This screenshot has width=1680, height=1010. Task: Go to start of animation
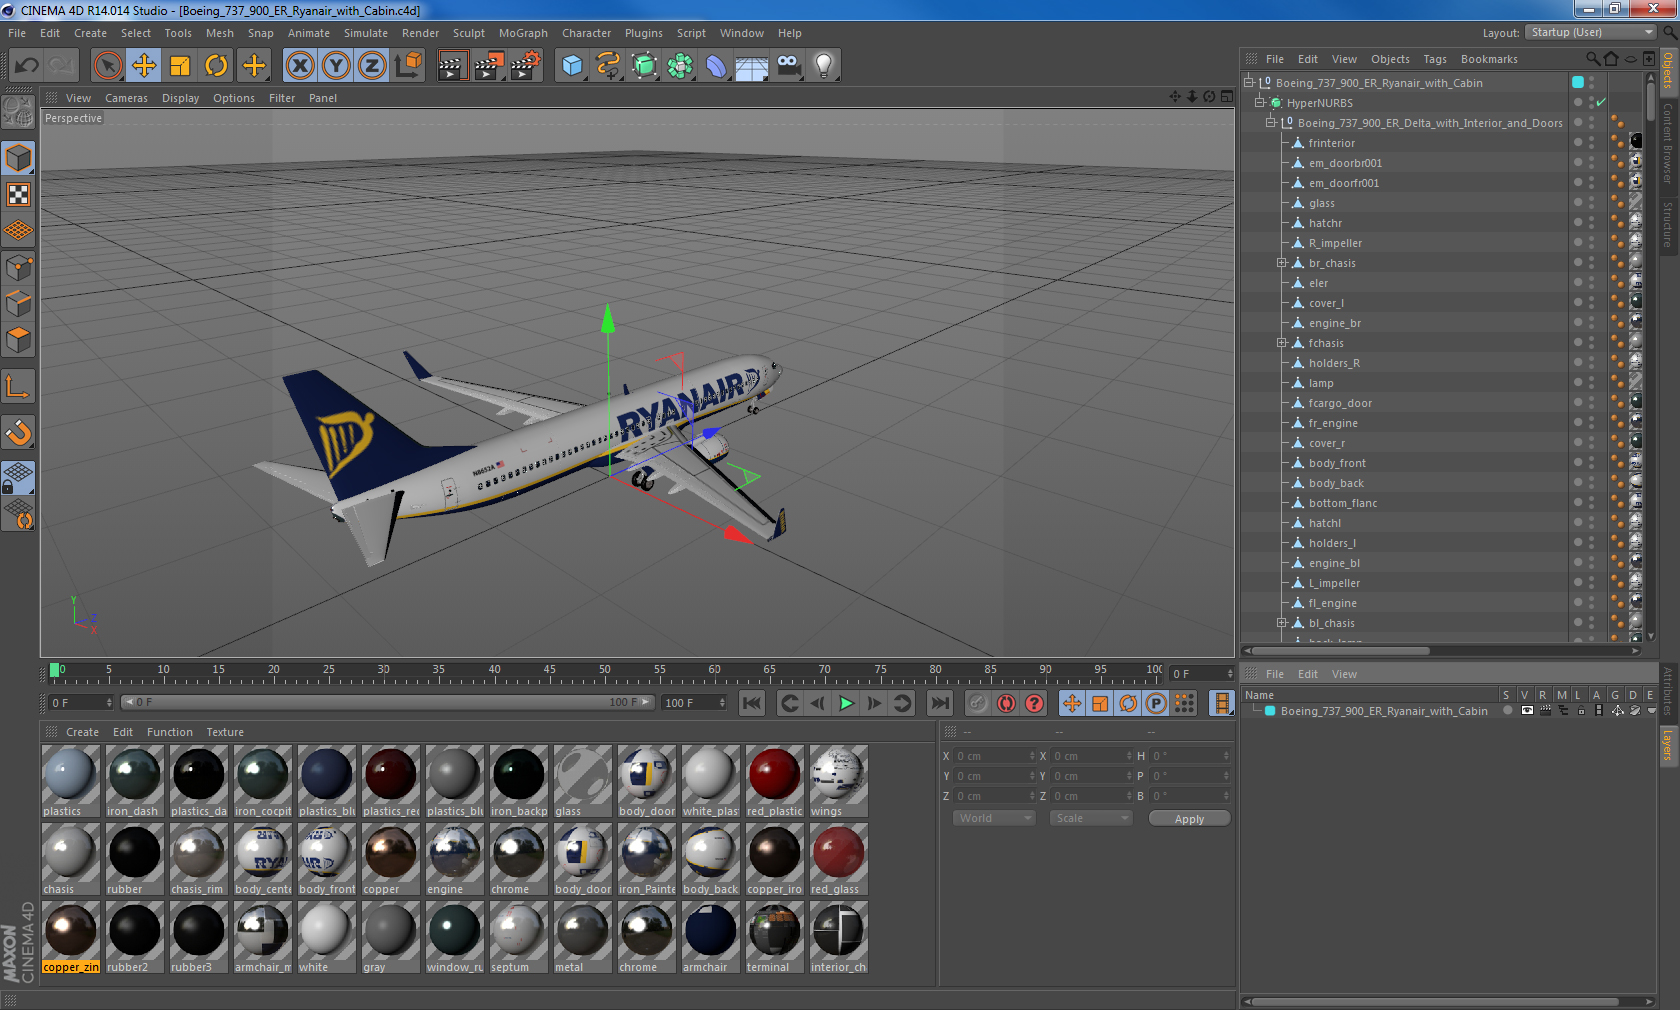tap(752, 703)
